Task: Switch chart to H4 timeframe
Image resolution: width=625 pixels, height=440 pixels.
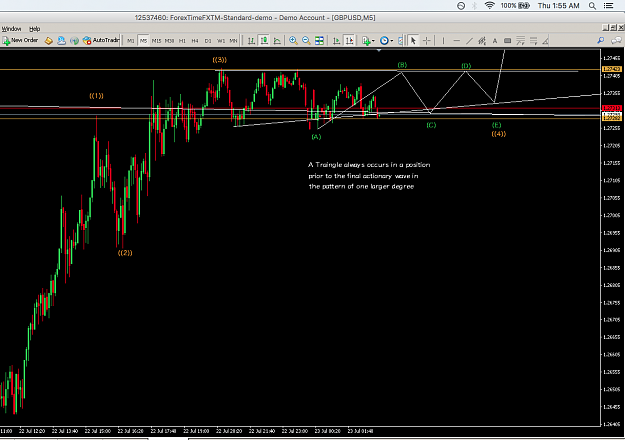Action: pyautogui.click(x=195, y=41)
